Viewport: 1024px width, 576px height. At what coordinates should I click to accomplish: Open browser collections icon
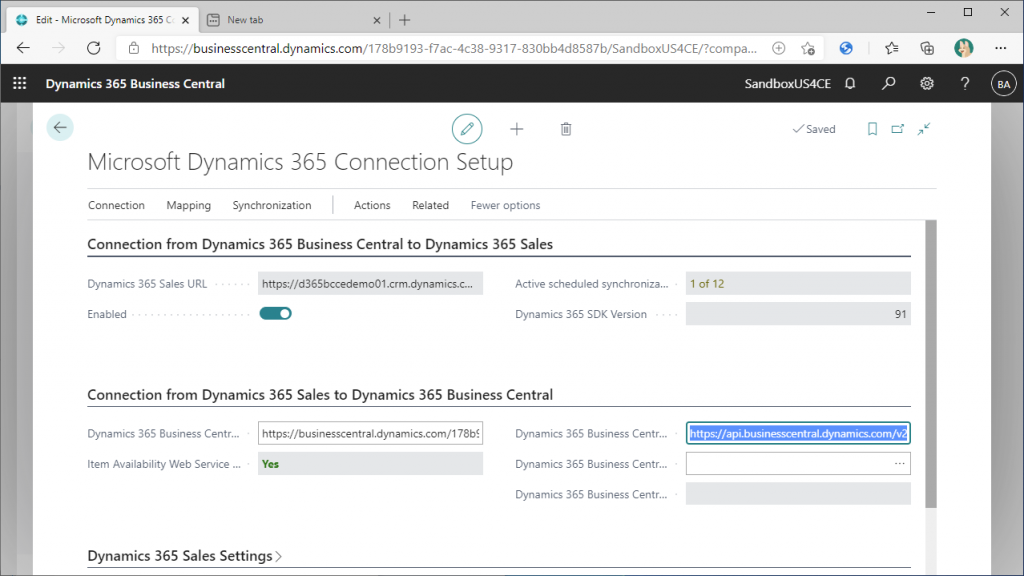click(x=927, y=48)
